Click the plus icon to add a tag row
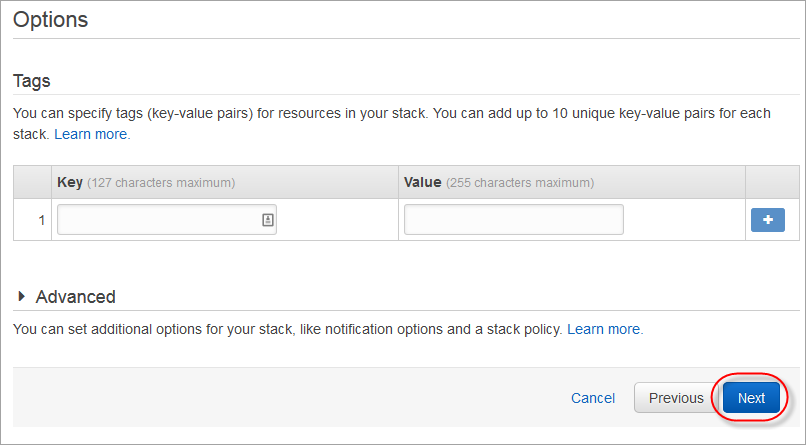 [x=767, y=220]
